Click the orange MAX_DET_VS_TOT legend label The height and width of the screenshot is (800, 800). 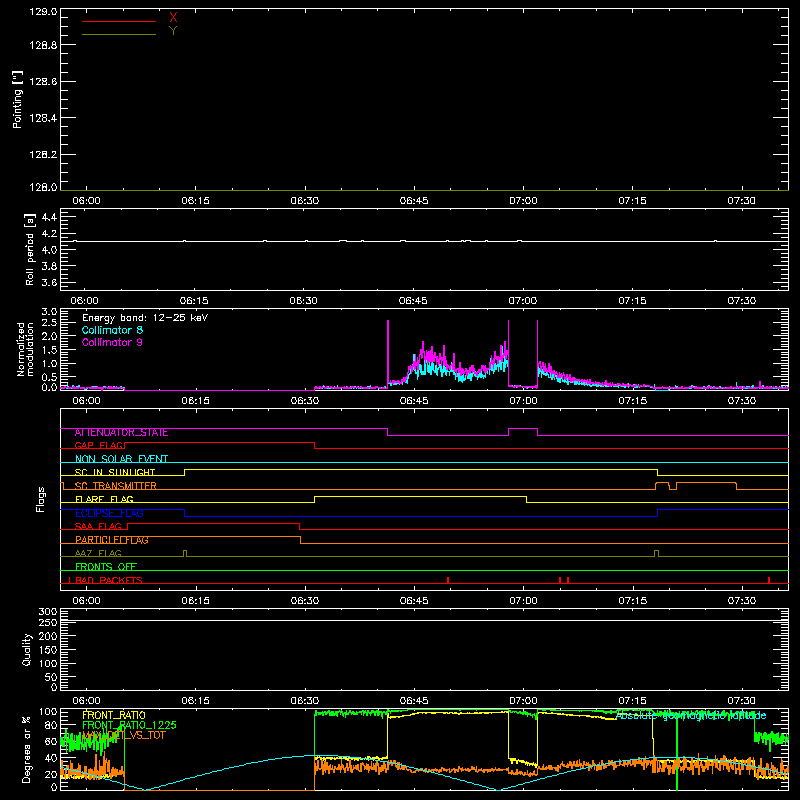(x=123, y=735)
